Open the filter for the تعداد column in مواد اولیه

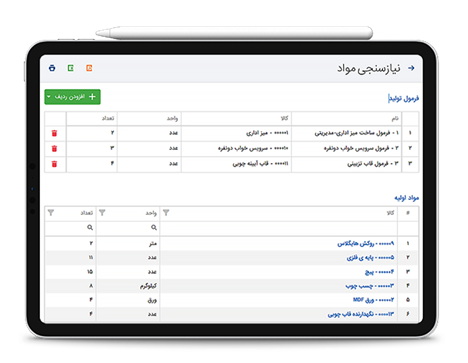tap(51, 213)
